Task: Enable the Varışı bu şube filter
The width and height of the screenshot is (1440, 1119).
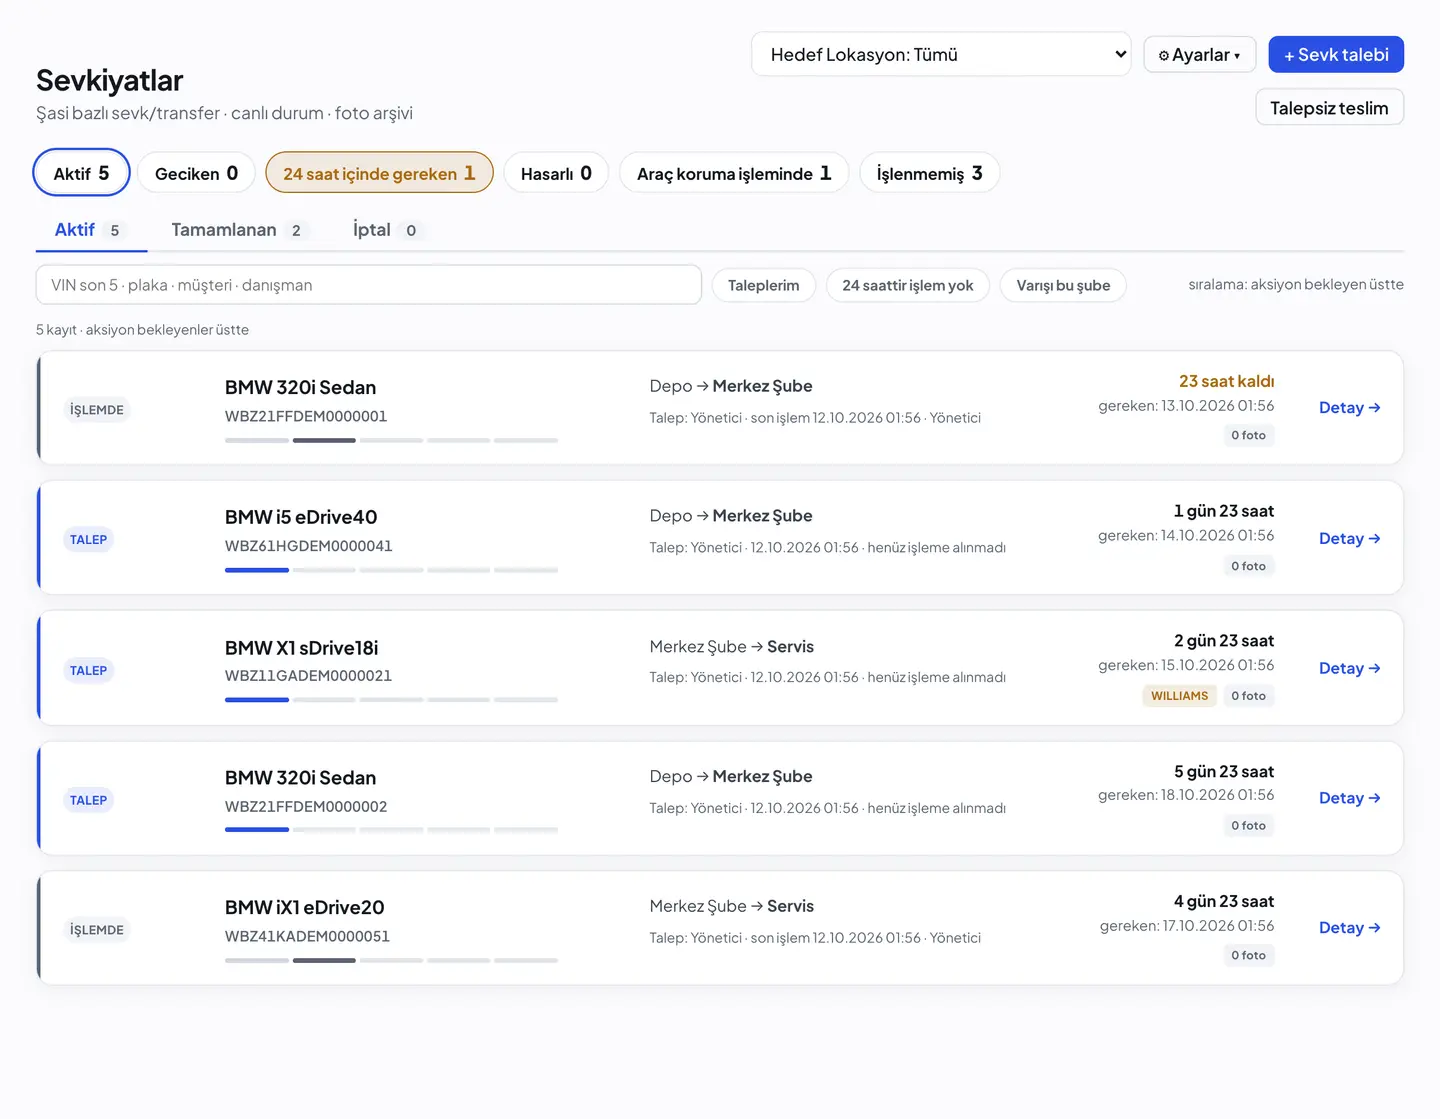Action: pyautogui.click(x=1063, y=285)
